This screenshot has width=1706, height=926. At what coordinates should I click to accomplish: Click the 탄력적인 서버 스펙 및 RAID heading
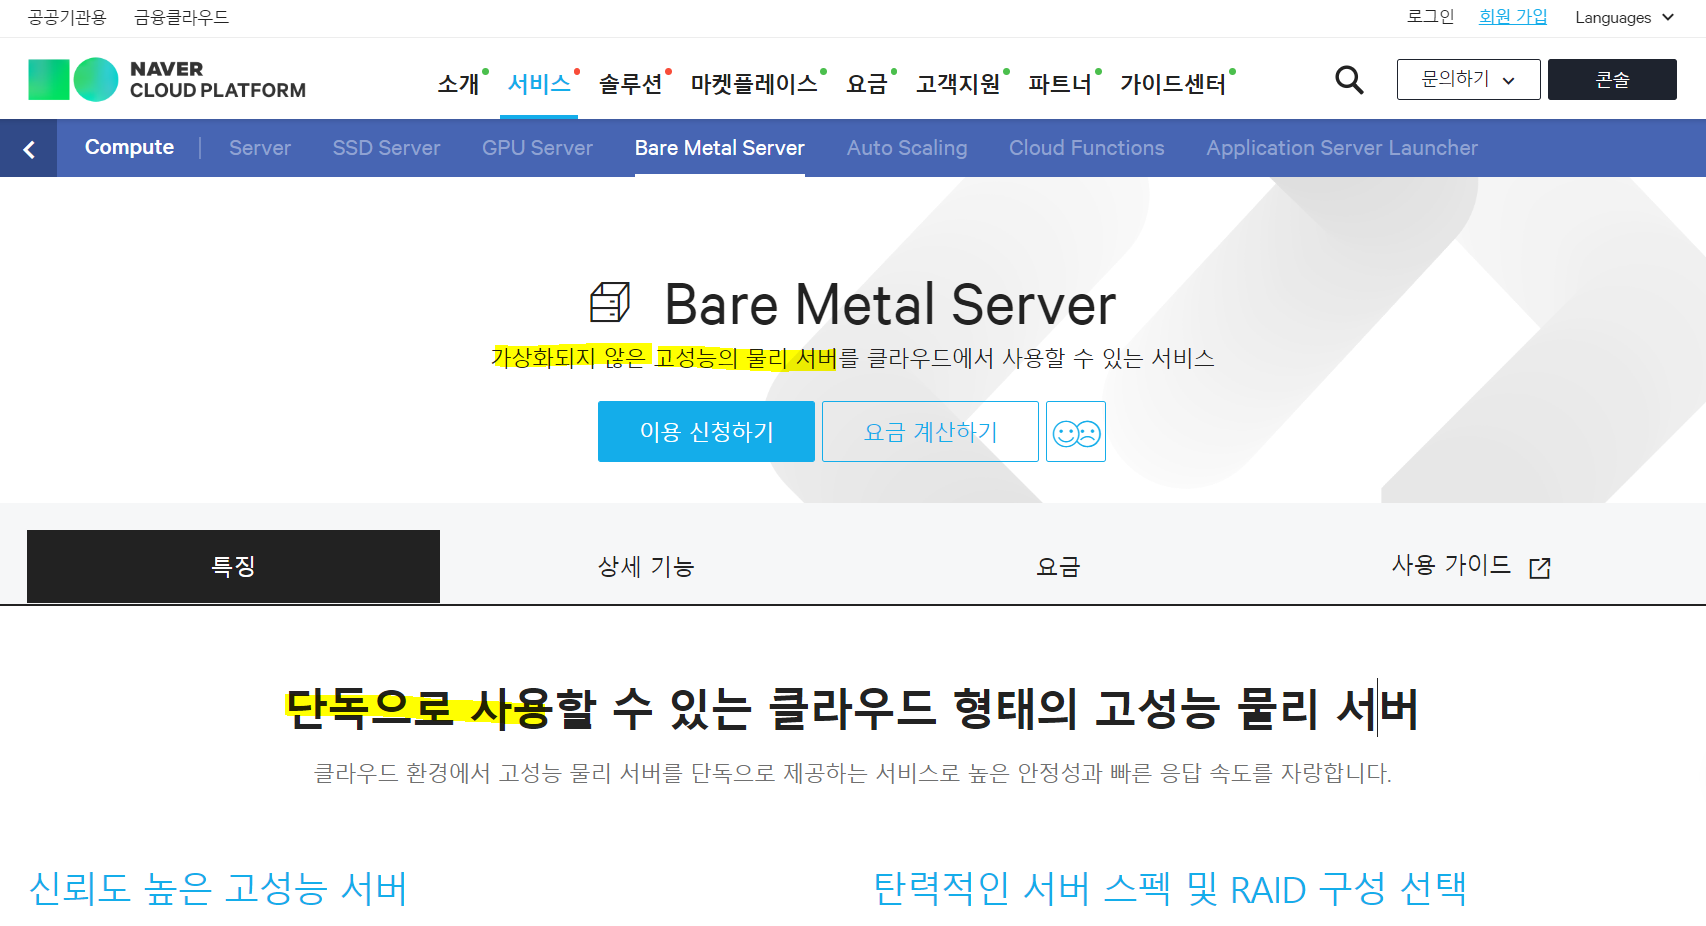pos(1170,889)
